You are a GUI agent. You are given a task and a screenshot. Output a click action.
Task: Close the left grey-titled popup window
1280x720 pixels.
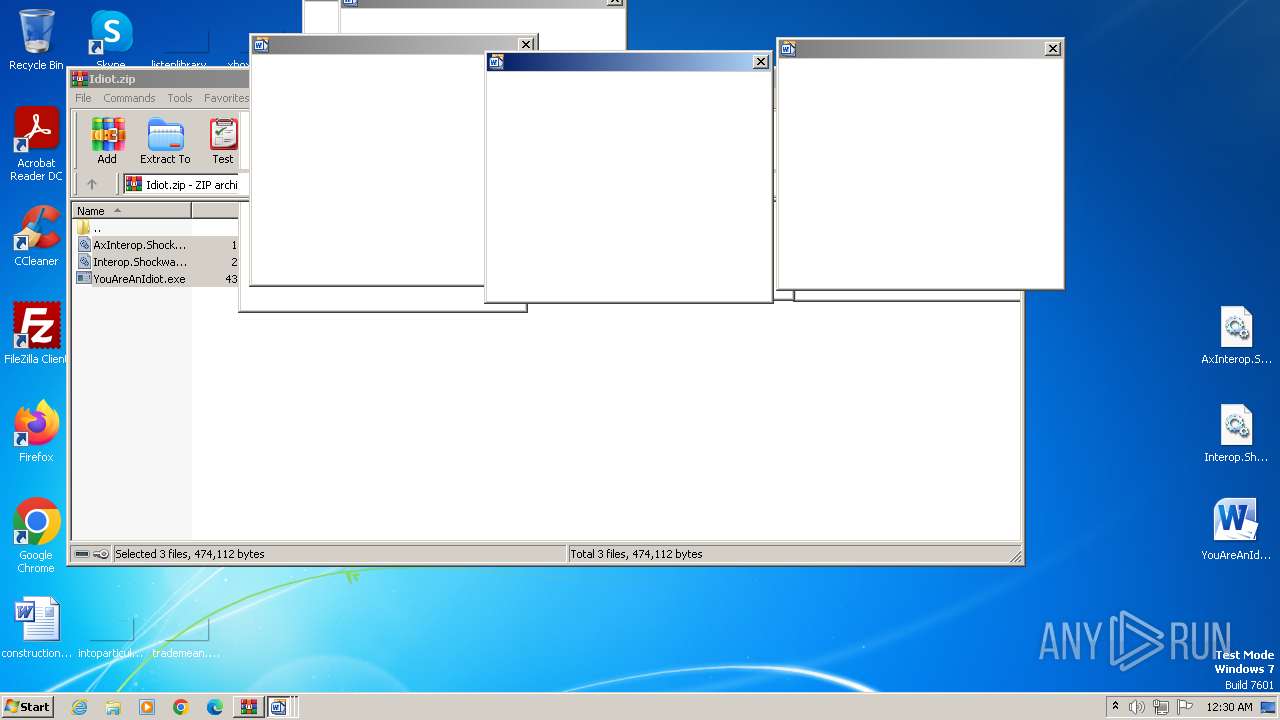point(526,44)
